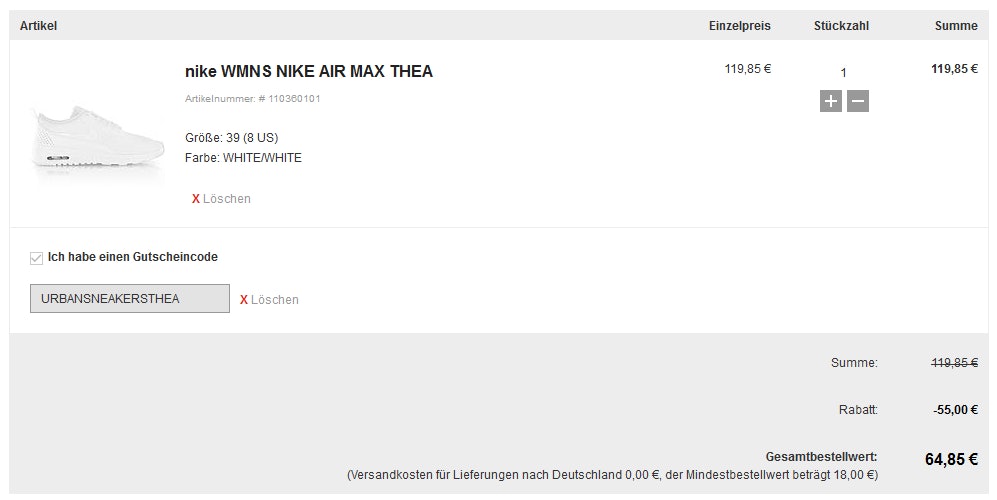This screenshot has width=997, height=500.
Task: Uncheck Ich habe einen Gutscheincode checkbox
Action: pyautogui.click(x=36, y=258)
